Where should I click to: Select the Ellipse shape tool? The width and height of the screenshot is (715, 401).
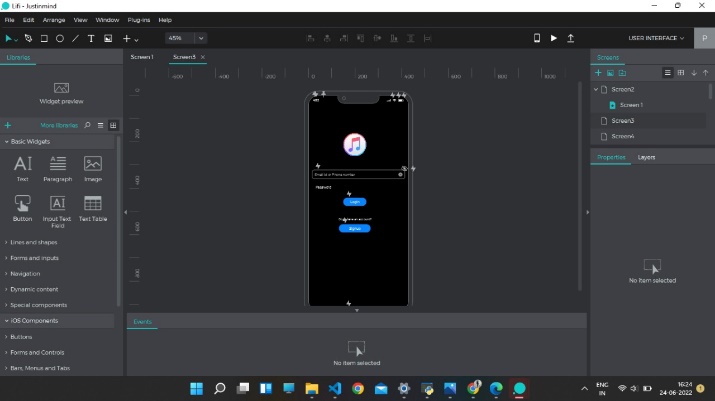coord(60,38)
